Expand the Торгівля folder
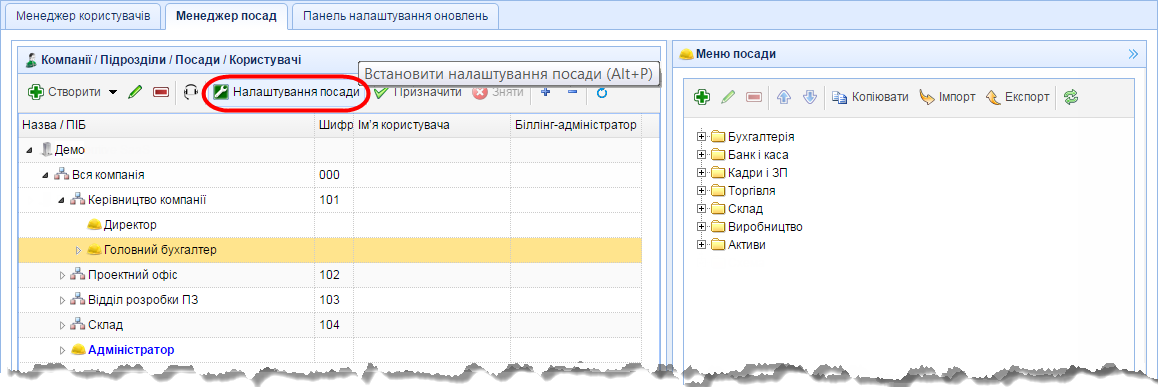 coord(702,191)
